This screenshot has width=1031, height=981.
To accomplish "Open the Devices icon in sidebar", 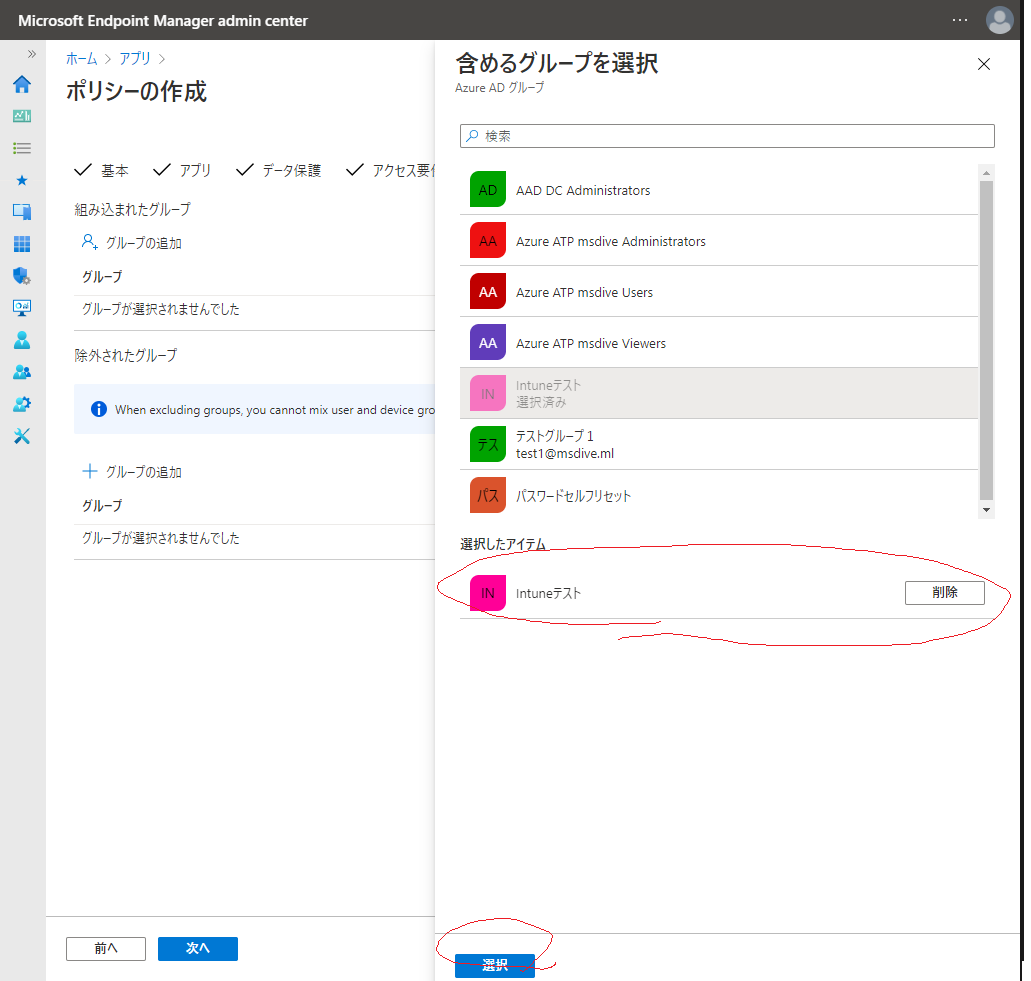I will tap(22, 212).
